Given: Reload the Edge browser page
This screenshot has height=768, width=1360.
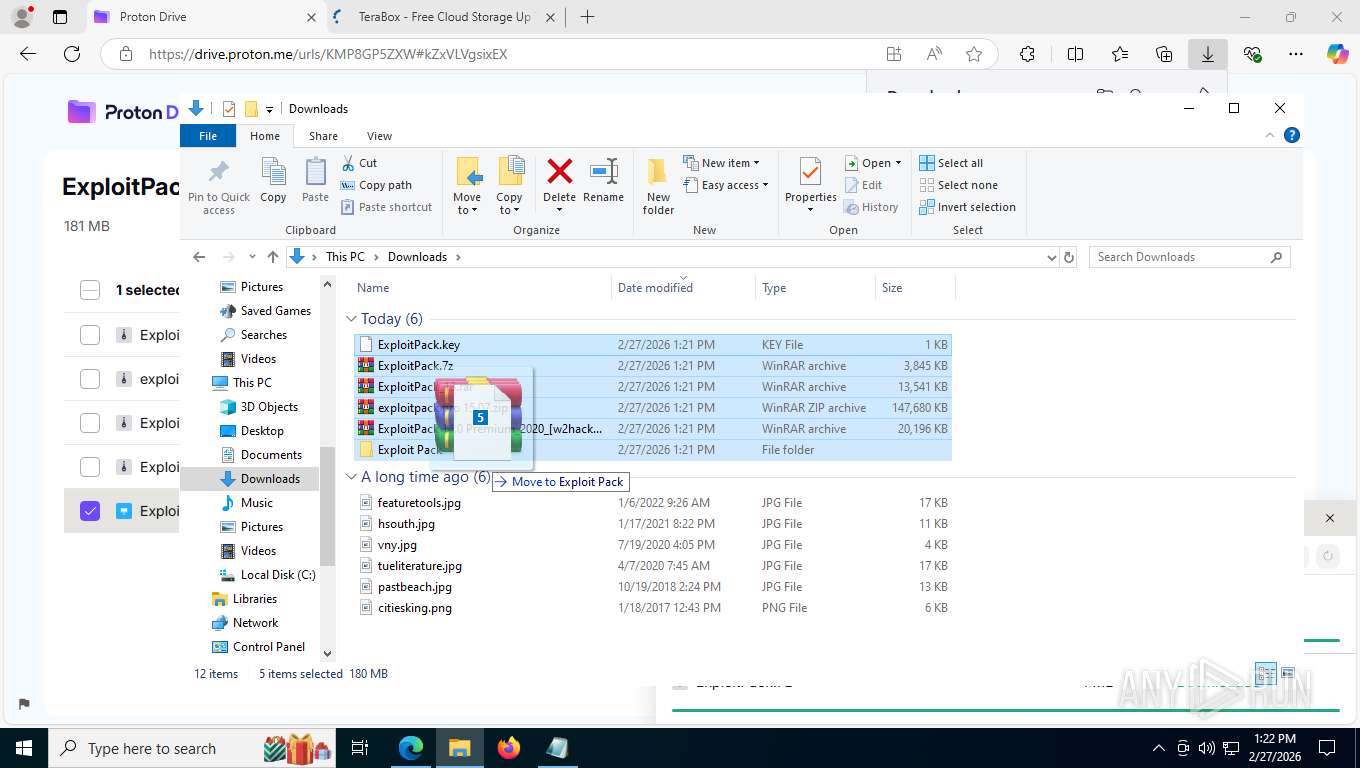Looking at the screenshot, I should [72, 54].
